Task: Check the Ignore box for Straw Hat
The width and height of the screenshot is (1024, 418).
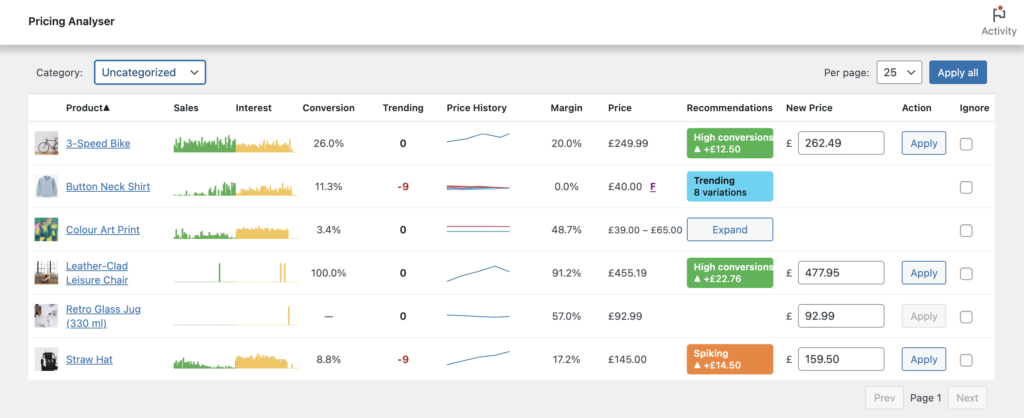Action: [x=966, y=360]
